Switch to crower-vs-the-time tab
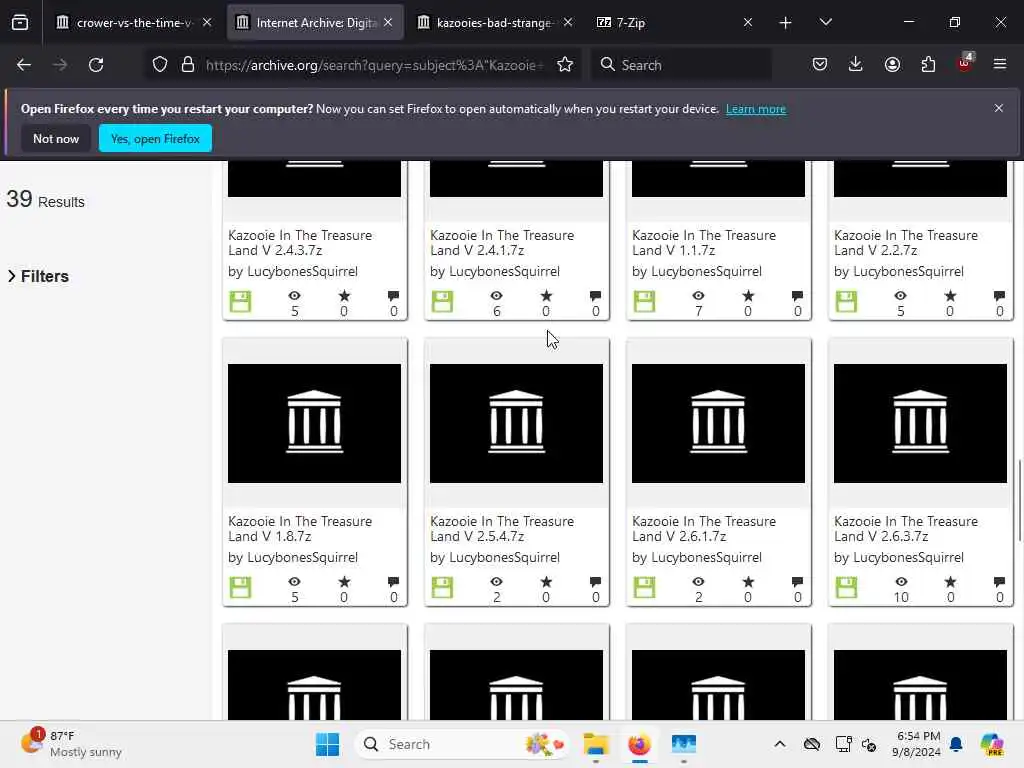The height and width of the screenshot is (768, 1024). point(133,23)
